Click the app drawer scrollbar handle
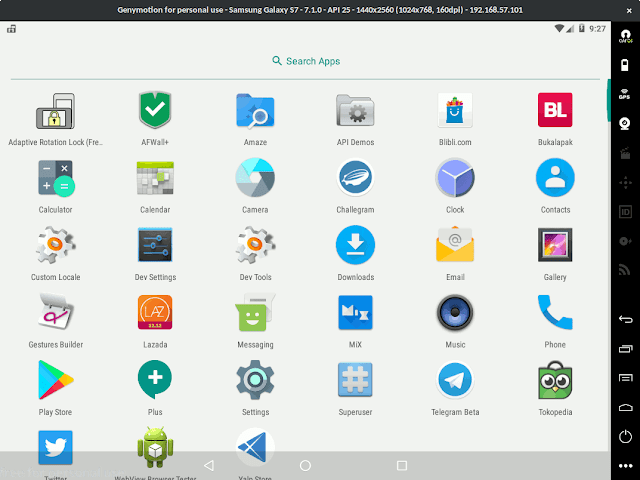The width and height of the screenshot is (640, 480). coord(608,100)
